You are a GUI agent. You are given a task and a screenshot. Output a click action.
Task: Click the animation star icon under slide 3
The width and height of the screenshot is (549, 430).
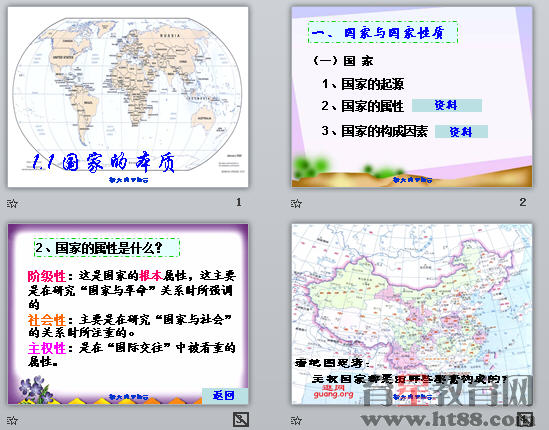click(12, 420)
